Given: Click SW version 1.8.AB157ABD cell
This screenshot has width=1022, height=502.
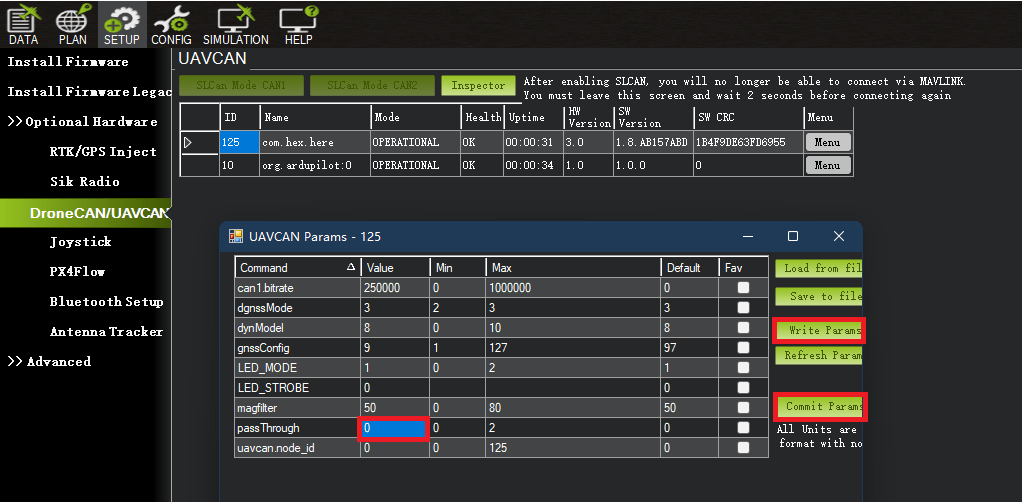Looking at the screenshot, I should coord(653,142).
